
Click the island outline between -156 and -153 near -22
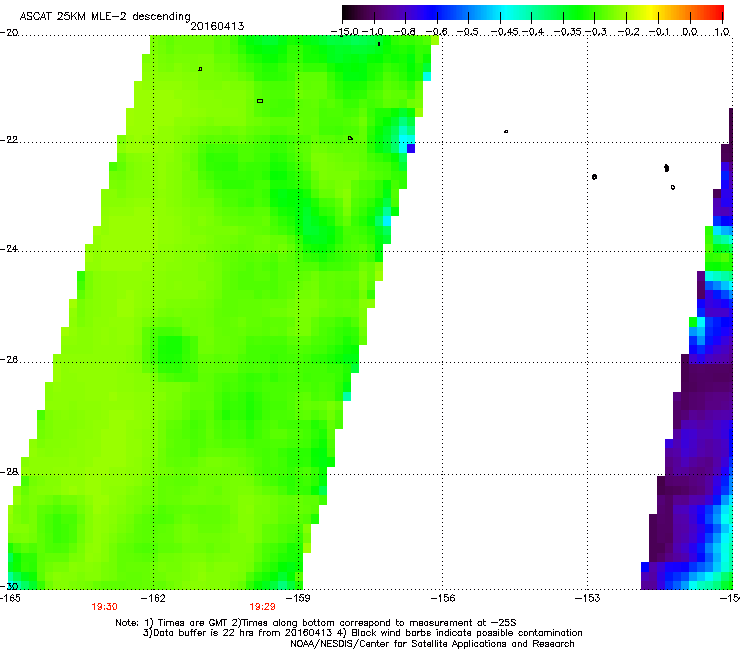click(506, 131)
